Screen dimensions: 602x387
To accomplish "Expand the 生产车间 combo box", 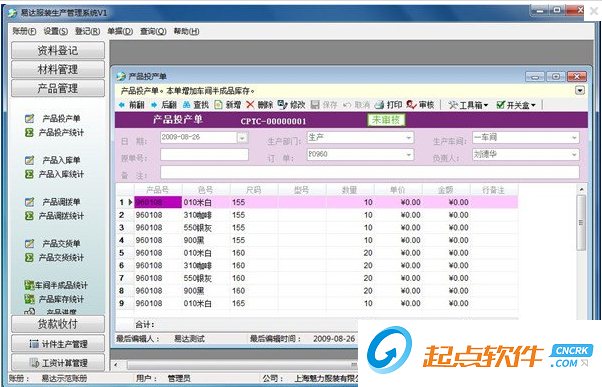I will tap(574, 137).
